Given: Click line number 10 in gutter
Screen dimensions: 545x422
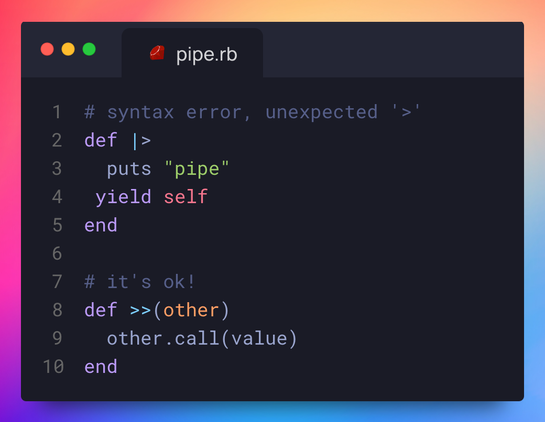Looking at the screenshot, I should pos(54,366).
